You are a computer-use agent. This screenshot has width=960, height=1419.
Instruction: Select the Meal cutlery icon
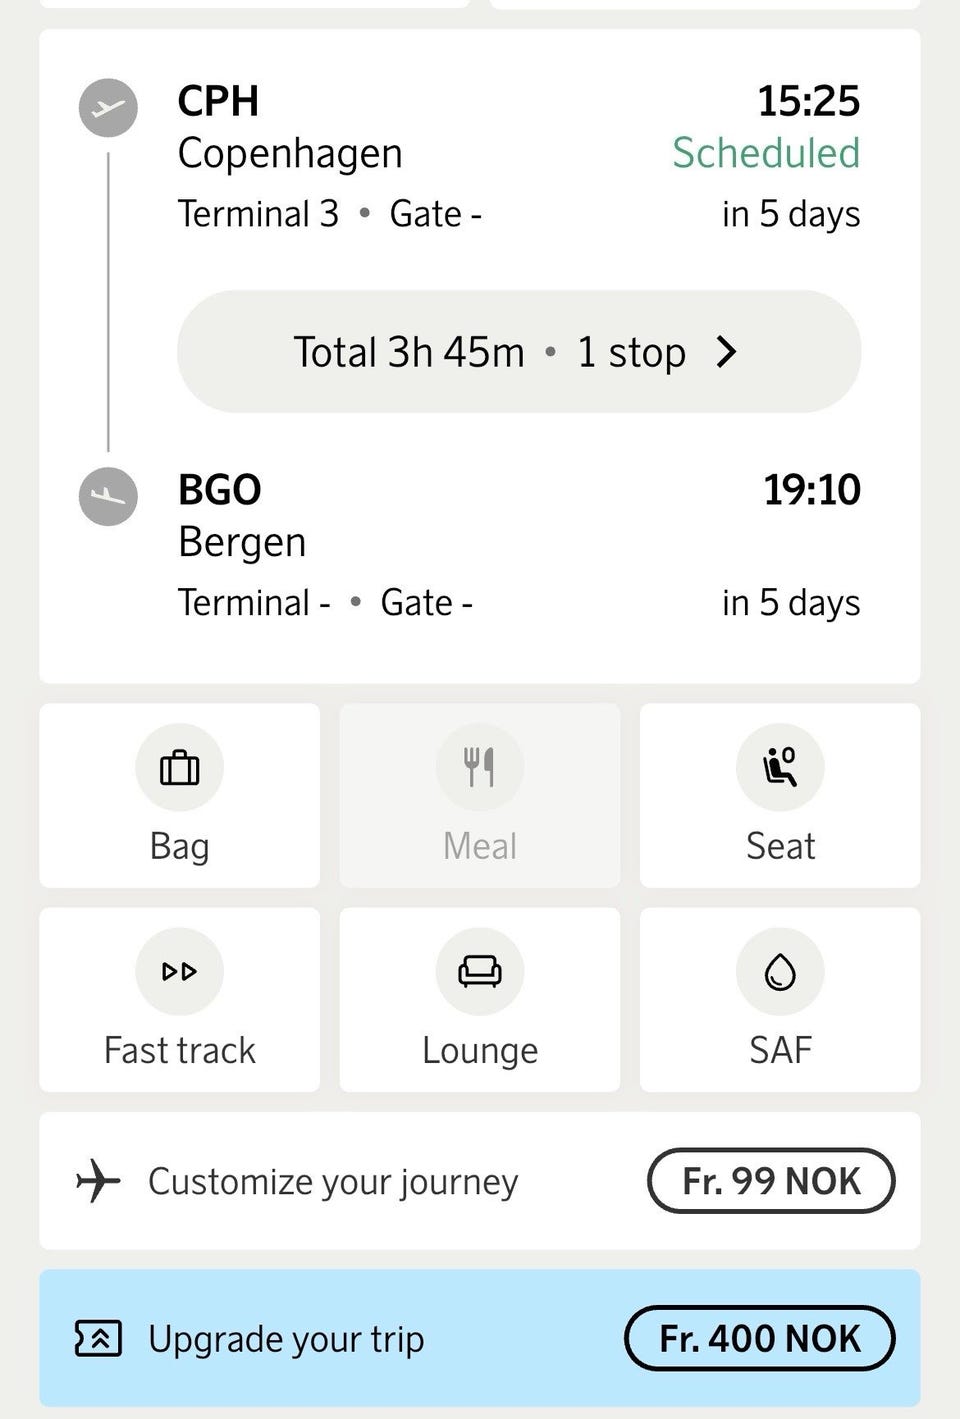(x=480, y=768)
